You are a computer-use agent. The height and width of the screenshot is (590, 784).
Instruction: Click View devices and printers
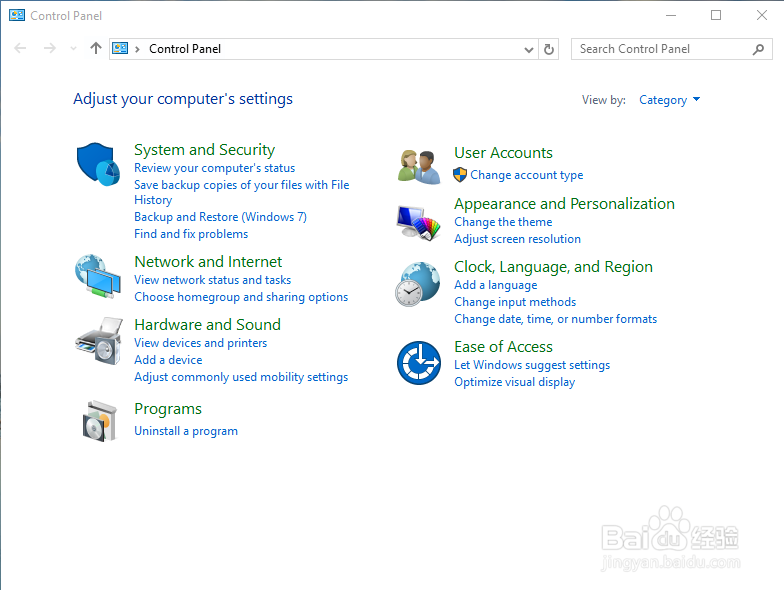pyautogui.click(x=200, y=343)
